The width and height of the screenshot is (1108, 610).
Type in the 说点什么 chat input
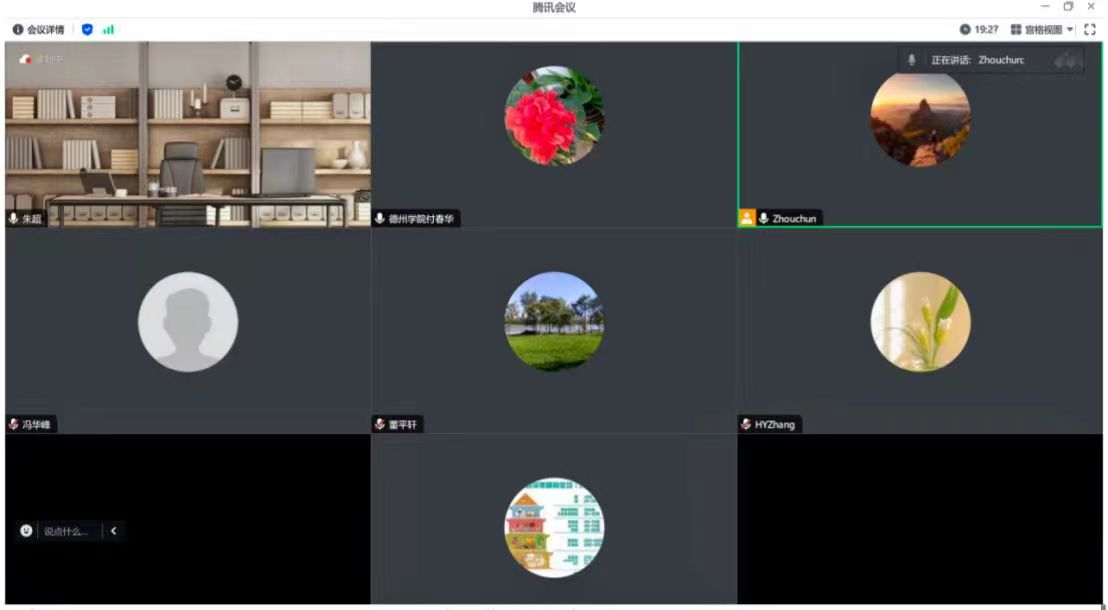(x=66, y=531)
